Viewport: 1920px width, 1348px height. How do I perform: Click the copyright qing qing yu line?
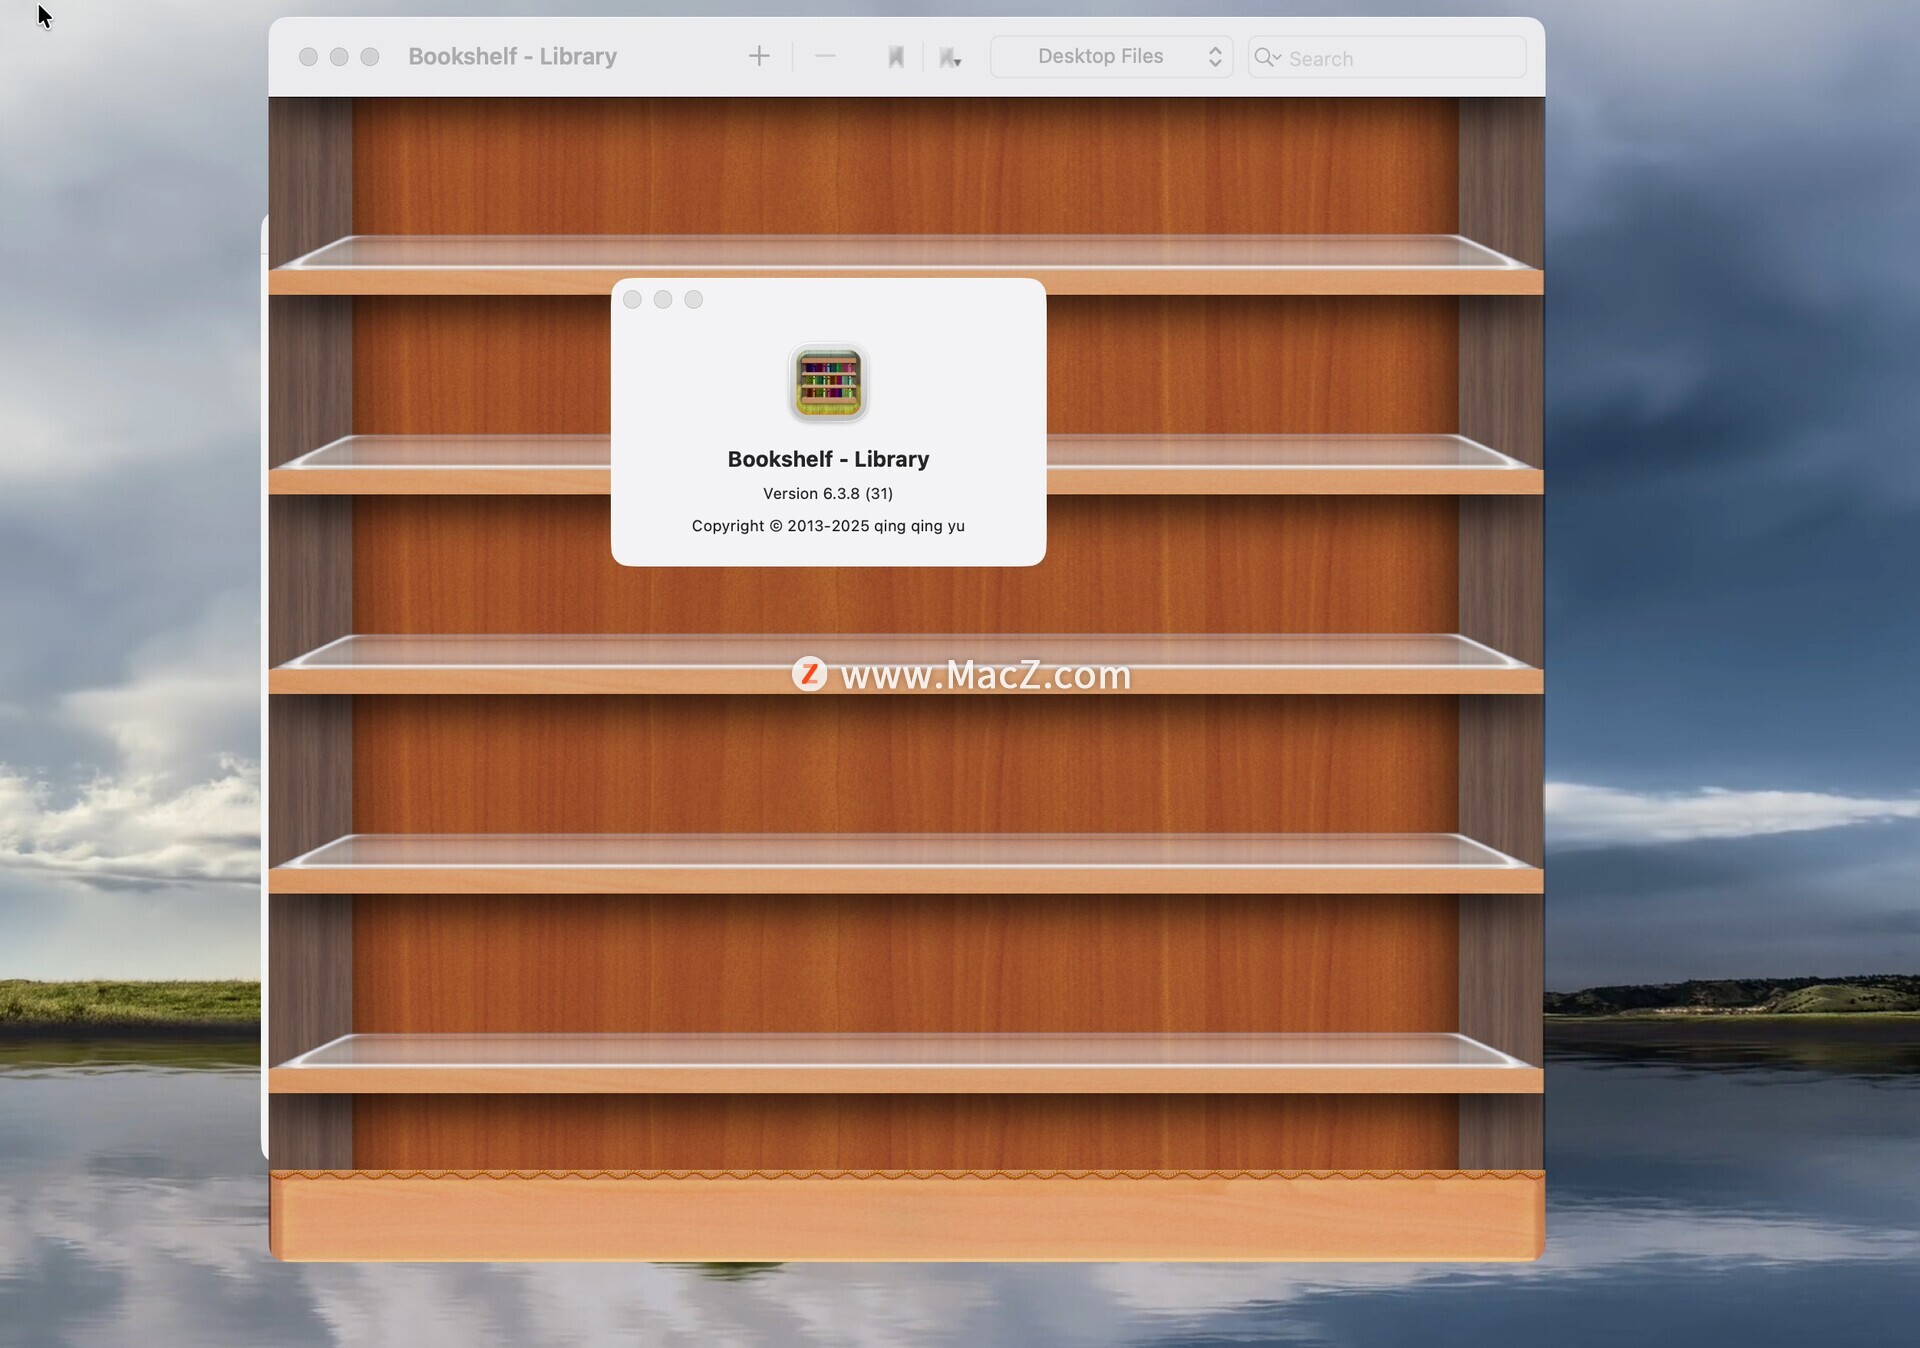click(827, 526)
